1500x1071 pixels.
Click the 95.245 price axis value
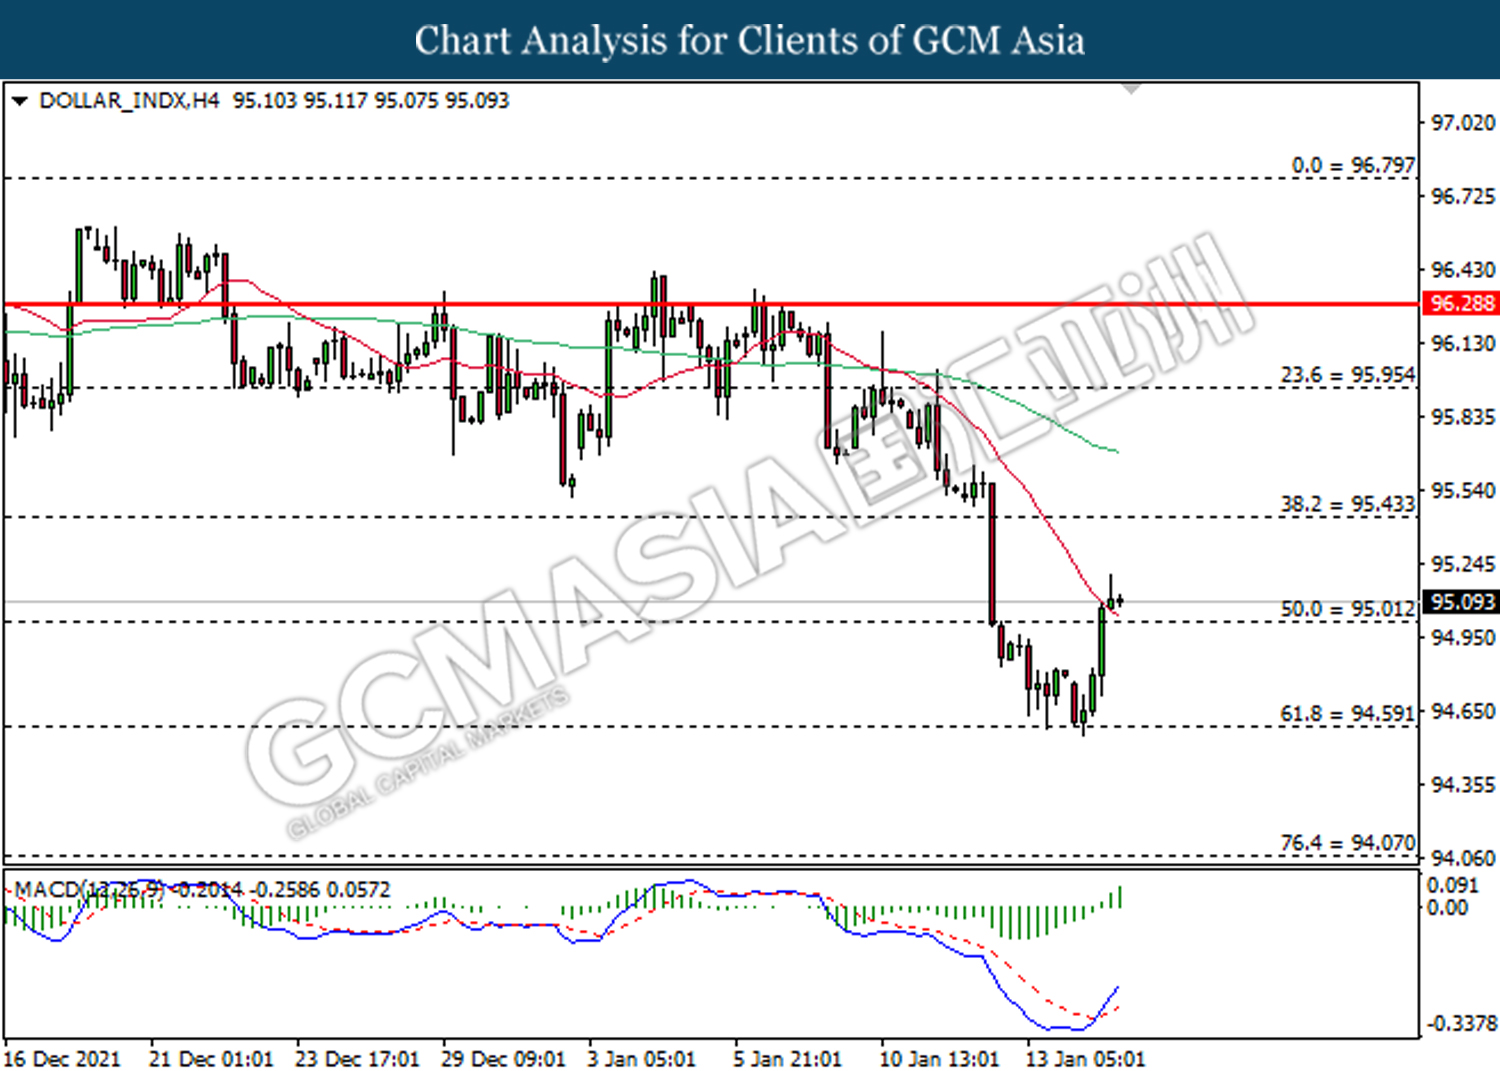coord(1463,564)
